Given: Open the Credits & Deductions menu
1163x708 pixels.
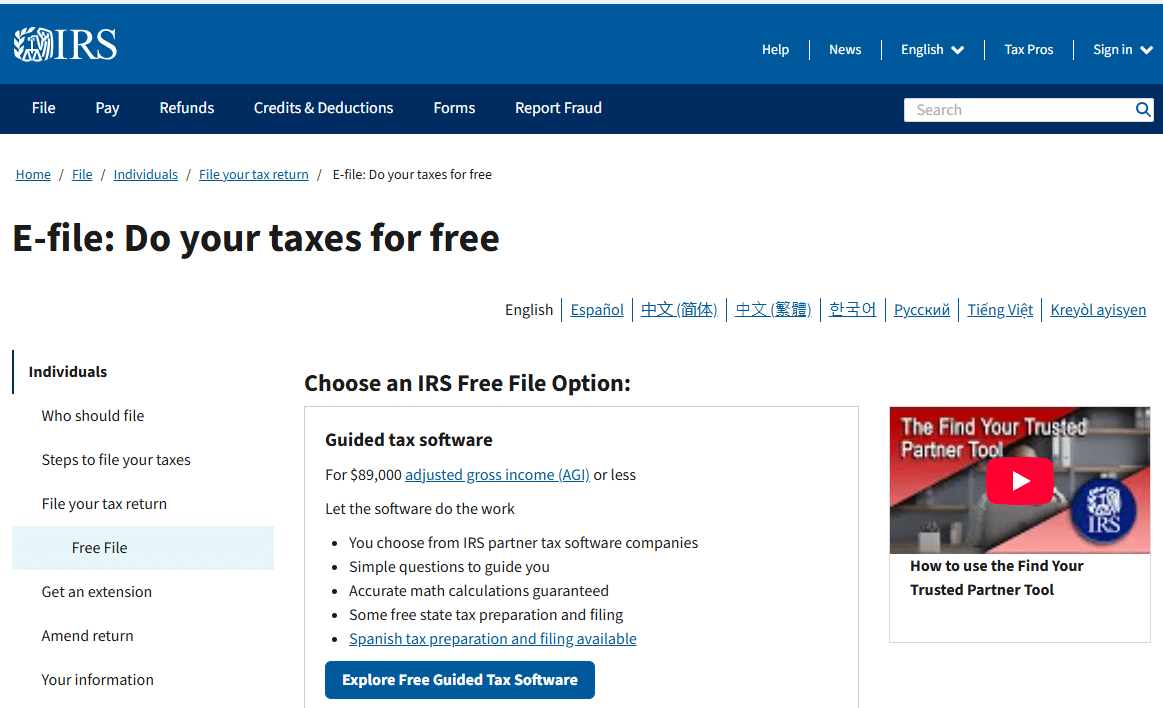Looking at the screenshot, I should [323, 108].
